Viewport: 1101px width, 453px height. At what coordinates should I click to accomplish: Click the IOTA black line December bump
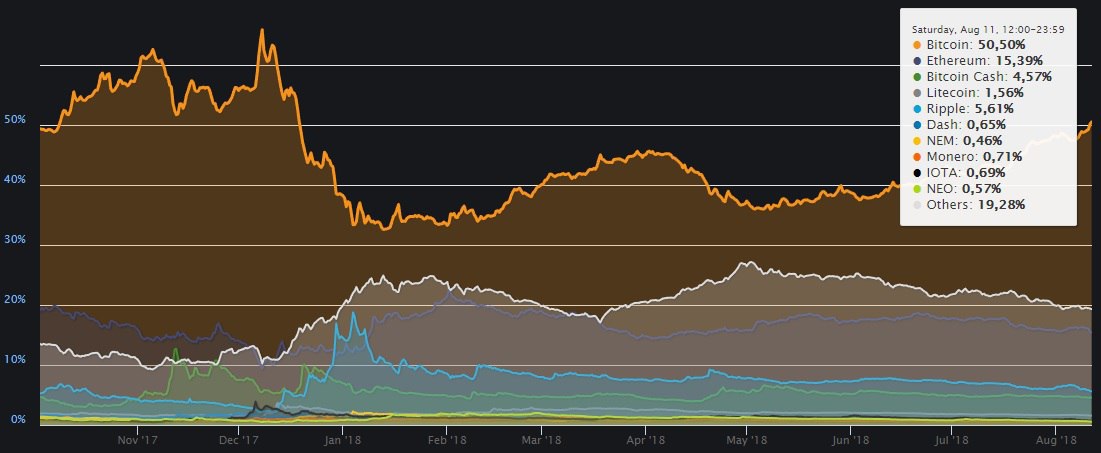coord(256,403)
